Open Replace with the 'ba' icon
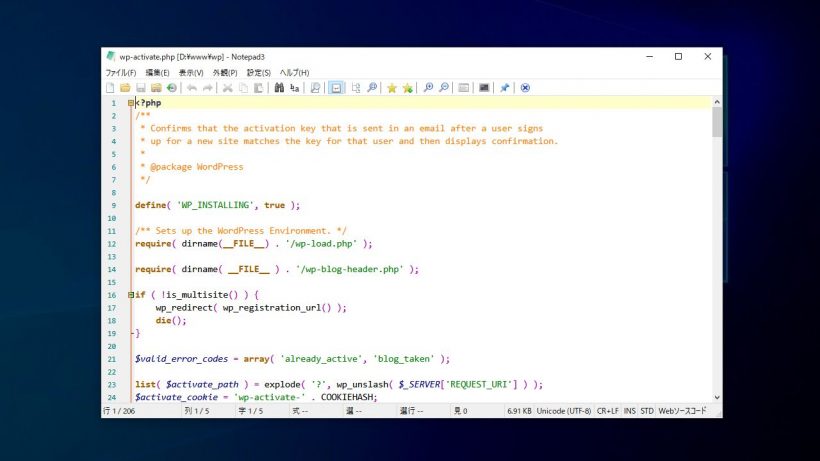Image resolution: width=820 pixels, height=461 pixels. (294, 88)
